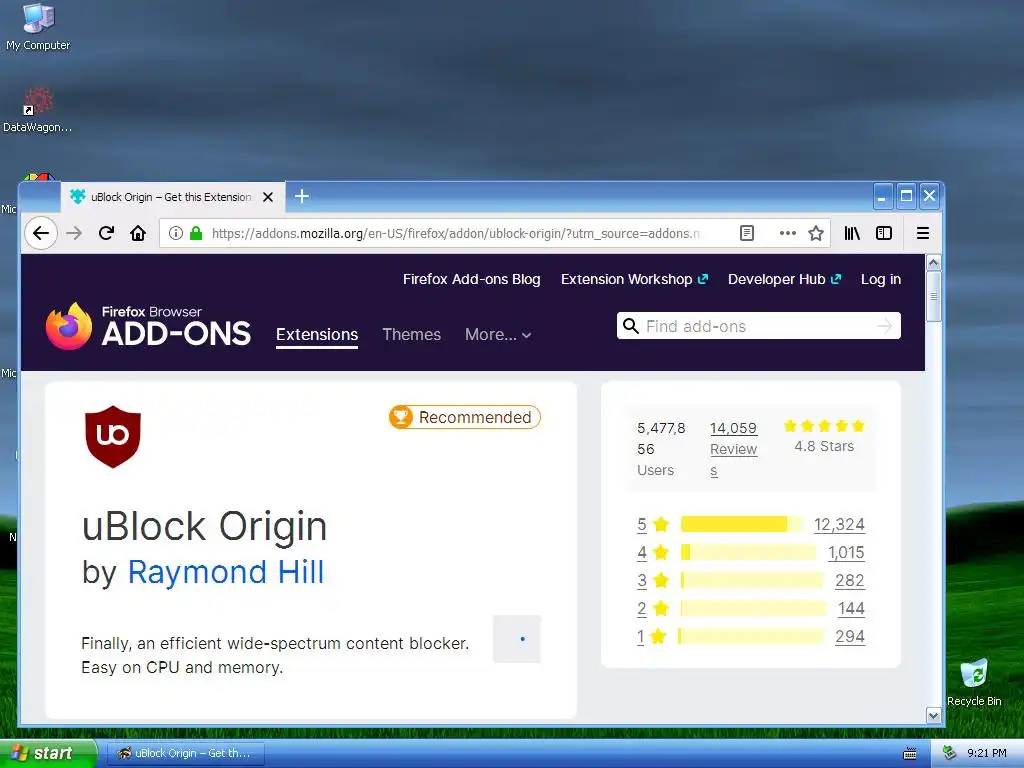
Task: Click Log in
Action: pos(881,280)
